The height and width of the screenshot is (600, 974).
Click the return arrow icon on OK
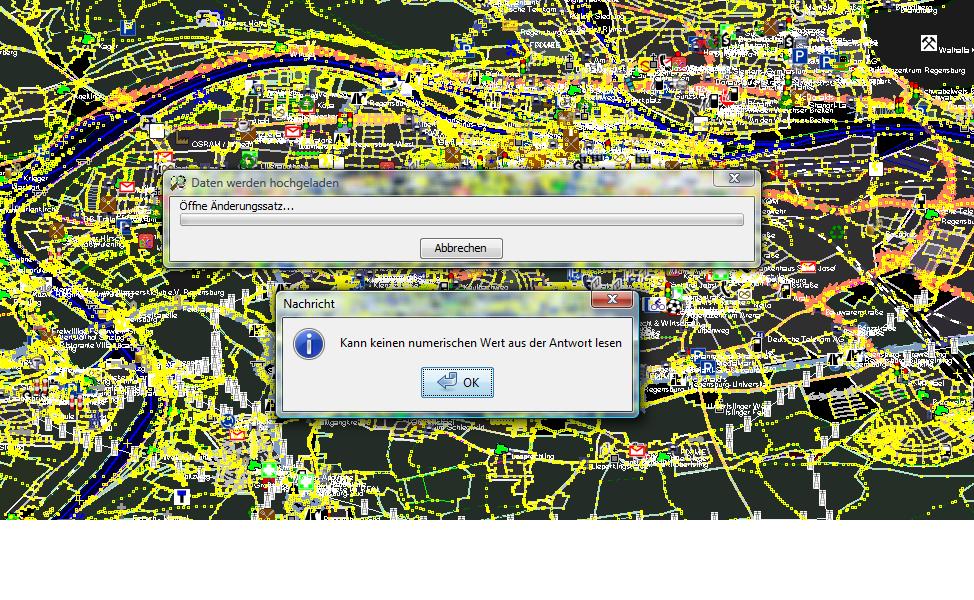pyautogui.click(x=447, y=382)
